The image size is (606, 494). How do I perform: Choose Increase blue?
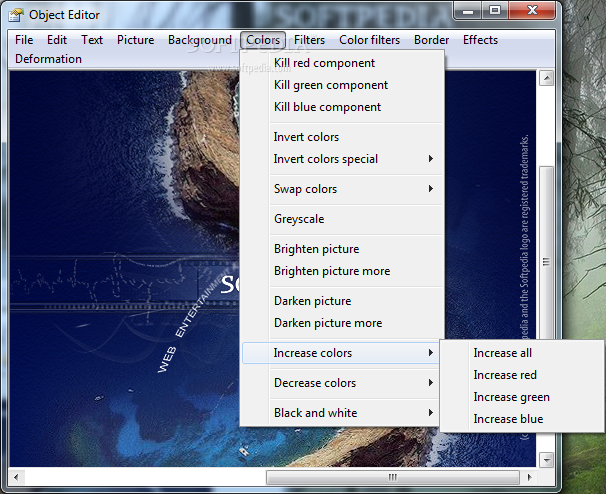click(x=522, y=419)
